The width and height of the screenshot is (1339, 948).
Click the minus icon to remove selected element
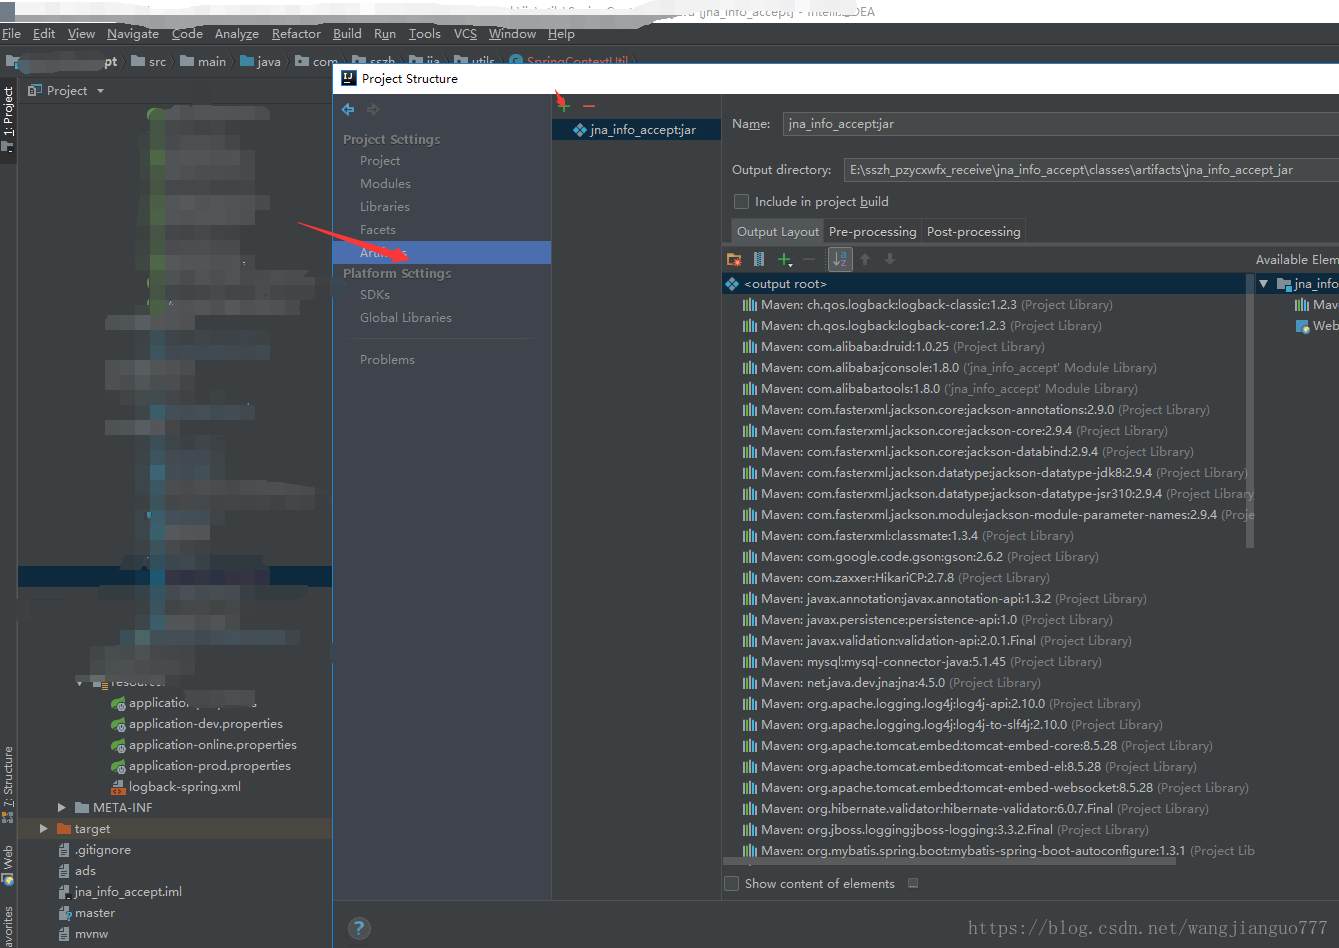[808, 259]
